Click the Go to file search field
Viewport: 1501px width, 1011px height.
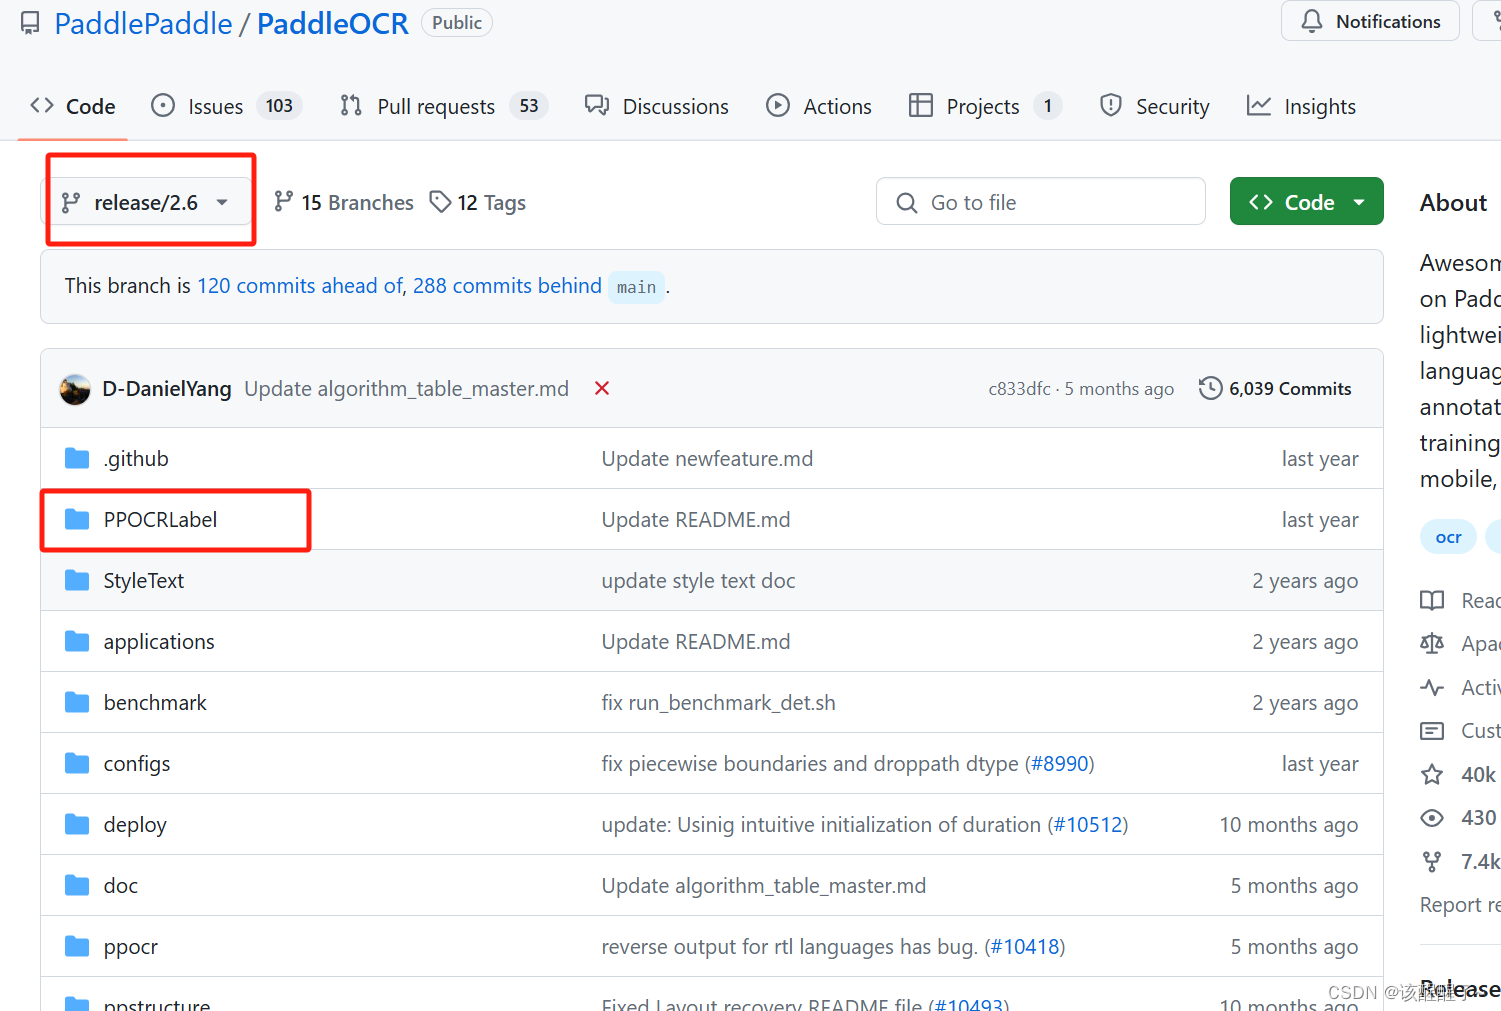pos(1040,202)
